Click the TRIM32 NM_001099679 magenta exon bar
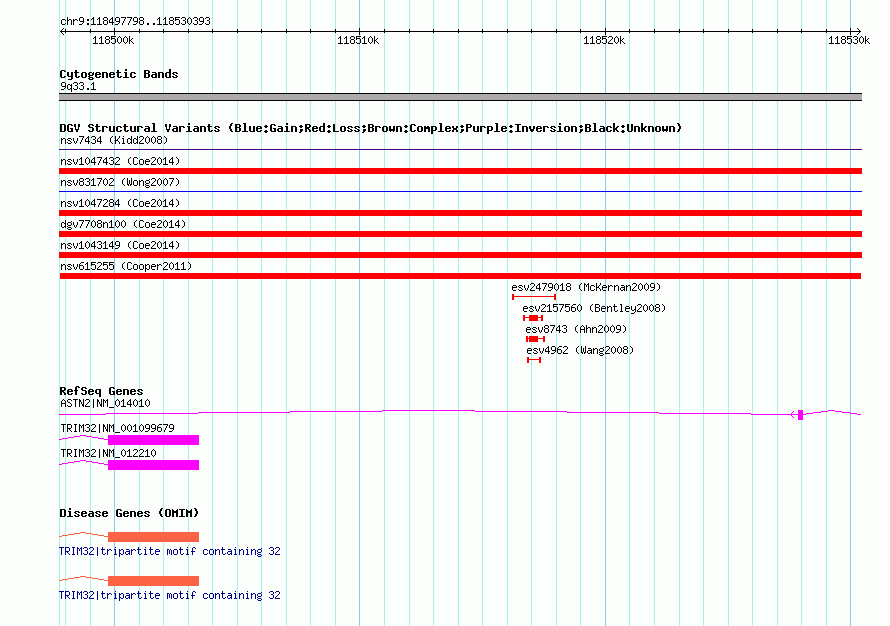The image size is (890, 626). pos(153,440)
